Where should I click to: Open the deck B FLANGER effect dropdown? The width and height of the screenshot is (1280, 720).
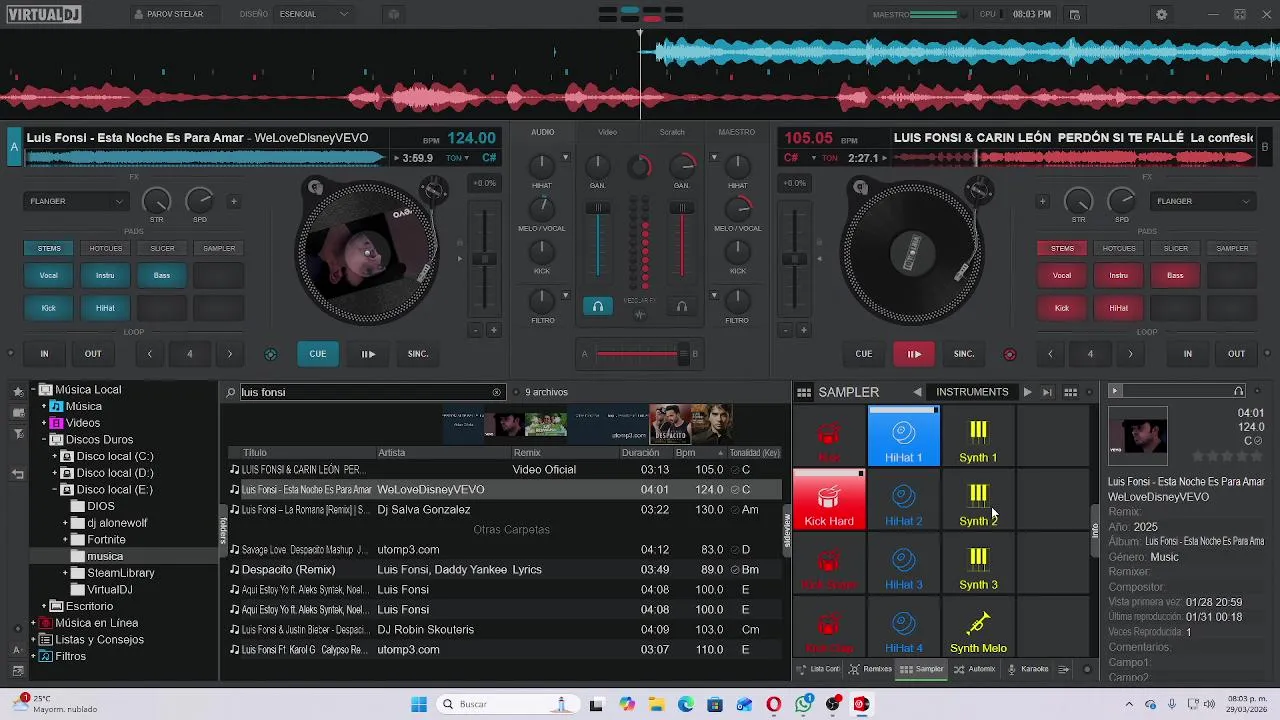[1204, 201]
